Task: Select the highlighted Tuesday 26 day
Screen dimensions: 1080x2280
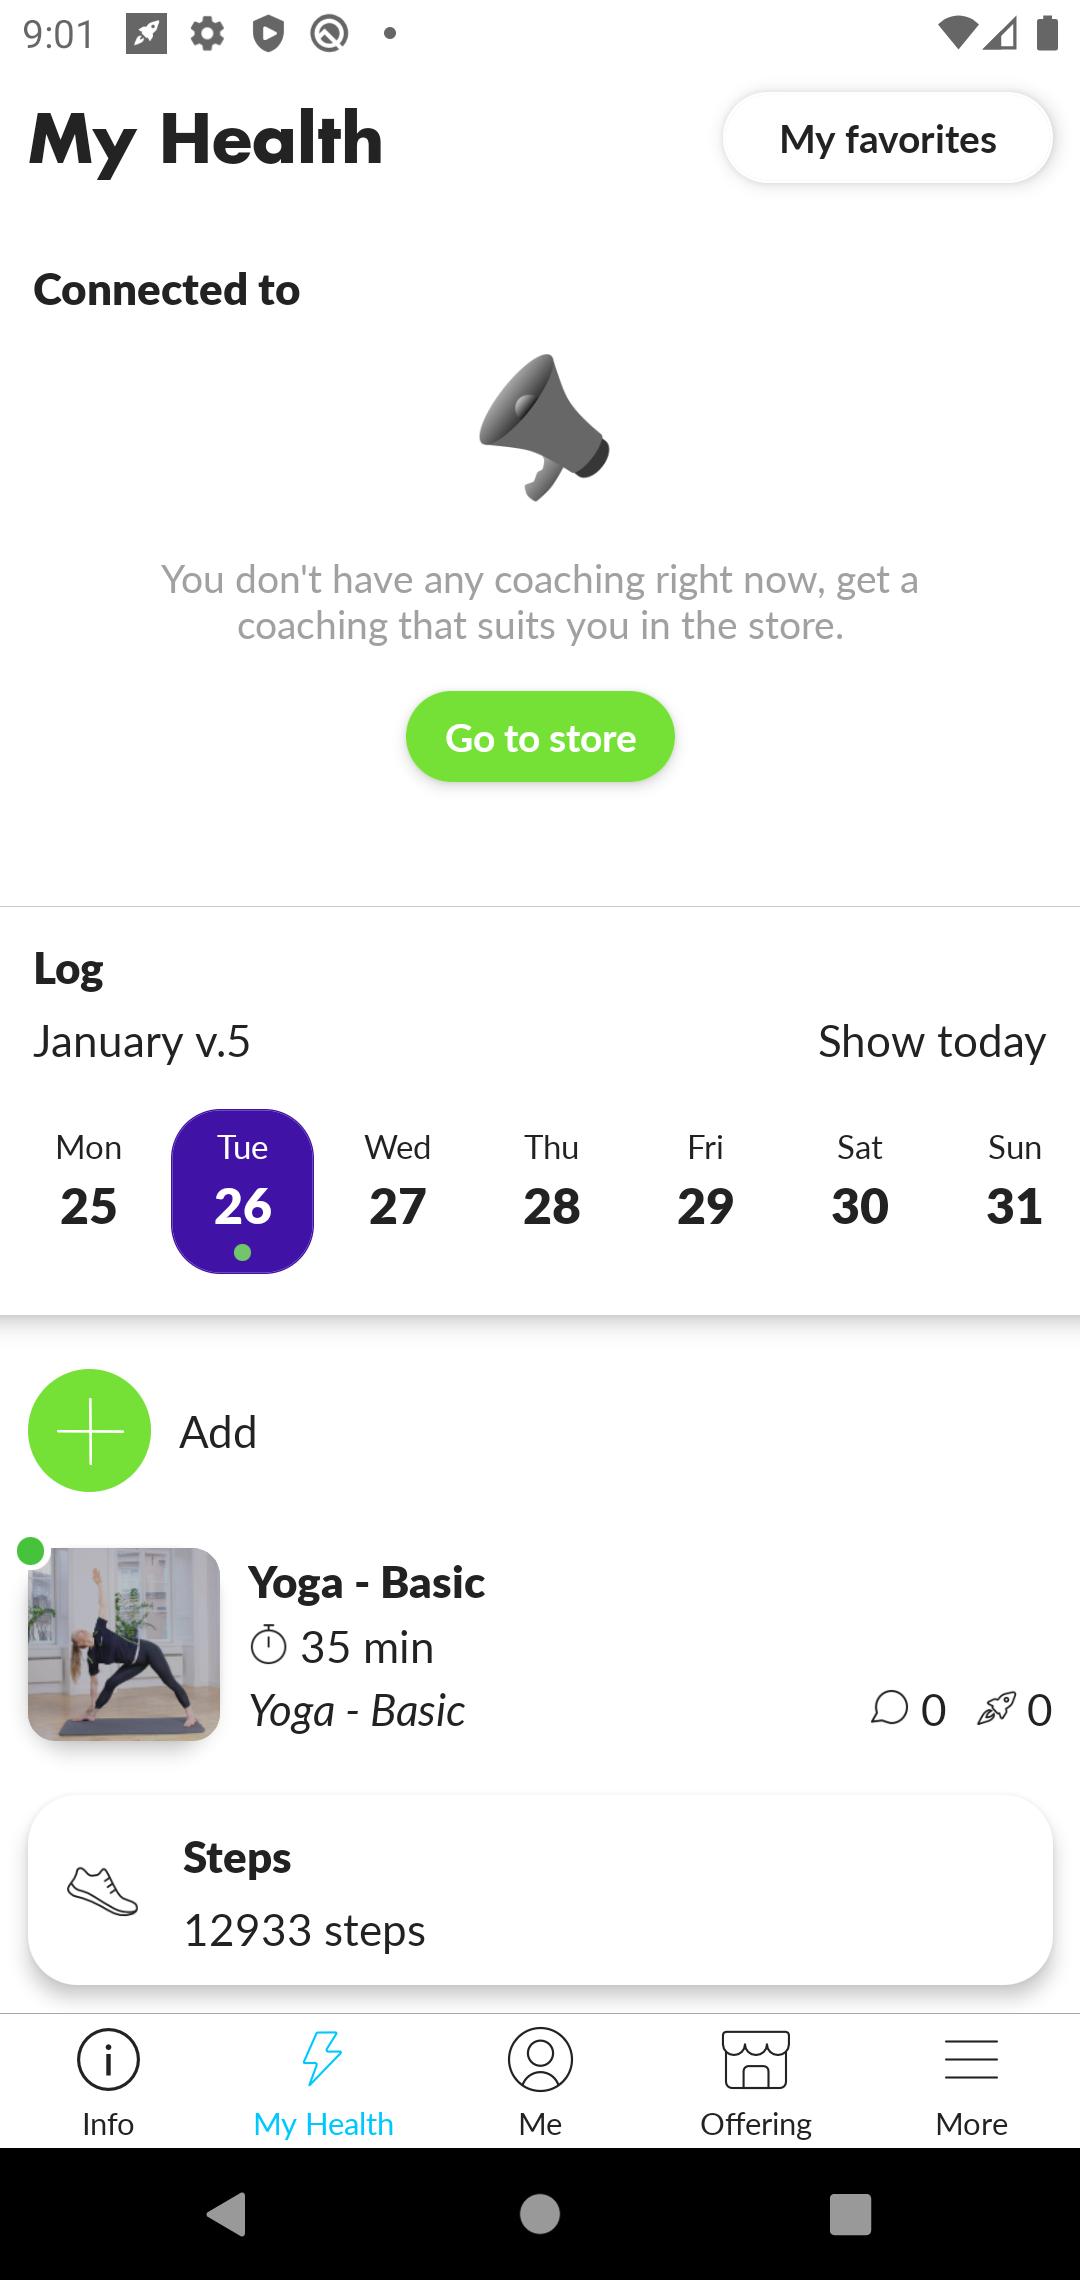Action: pos(243,1191)
